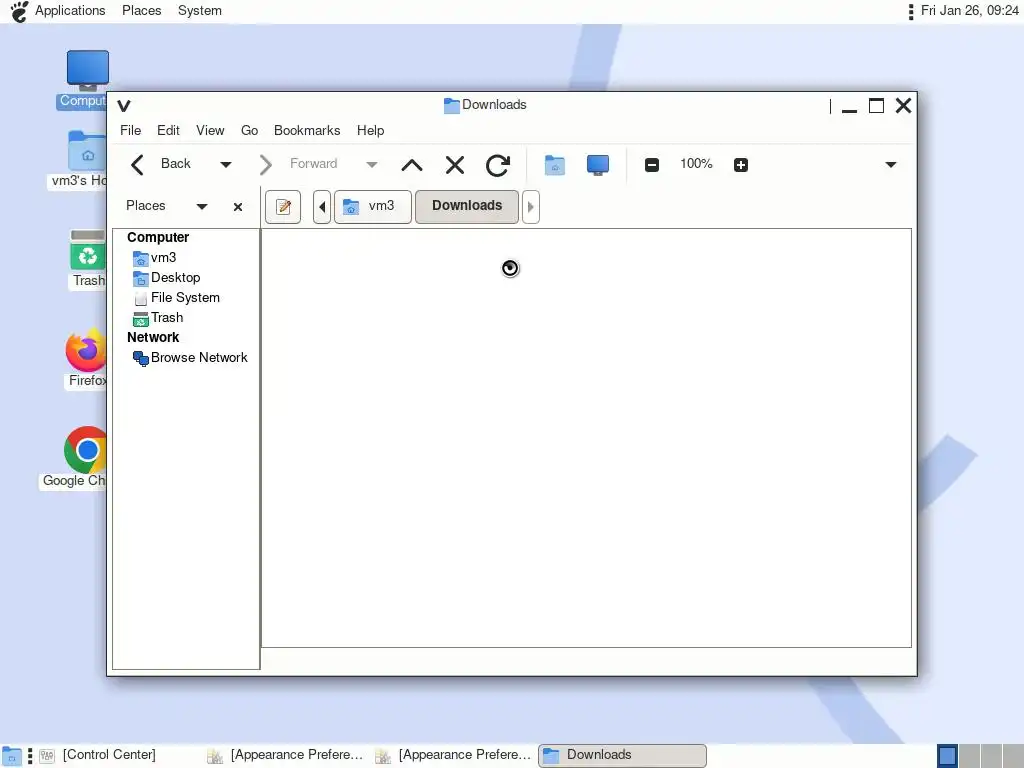Switch to second Appearance Preferences taskbar entry

[x=454, y=756]
